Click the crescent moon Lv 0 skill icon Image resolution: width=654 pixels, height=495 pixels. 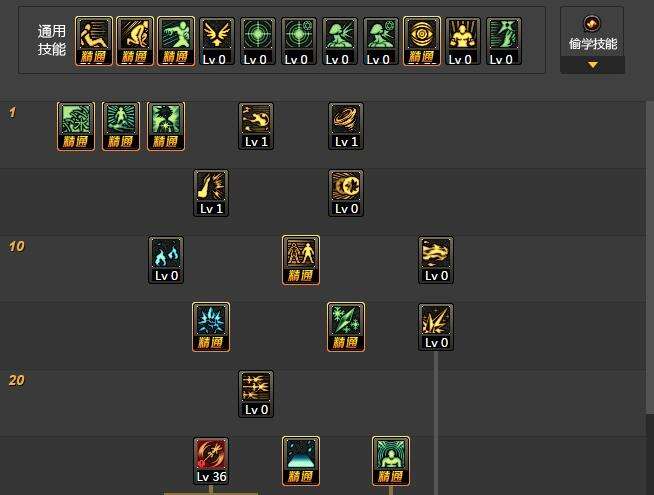pos(346,193)
